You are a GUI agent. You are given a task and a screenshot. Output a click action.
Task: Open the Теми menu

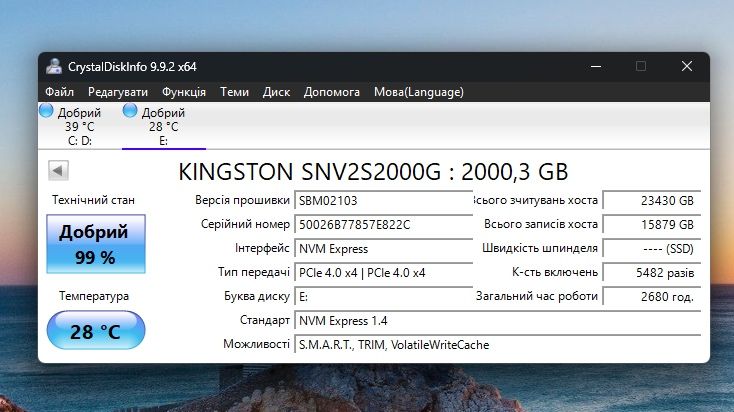point(235,92)
